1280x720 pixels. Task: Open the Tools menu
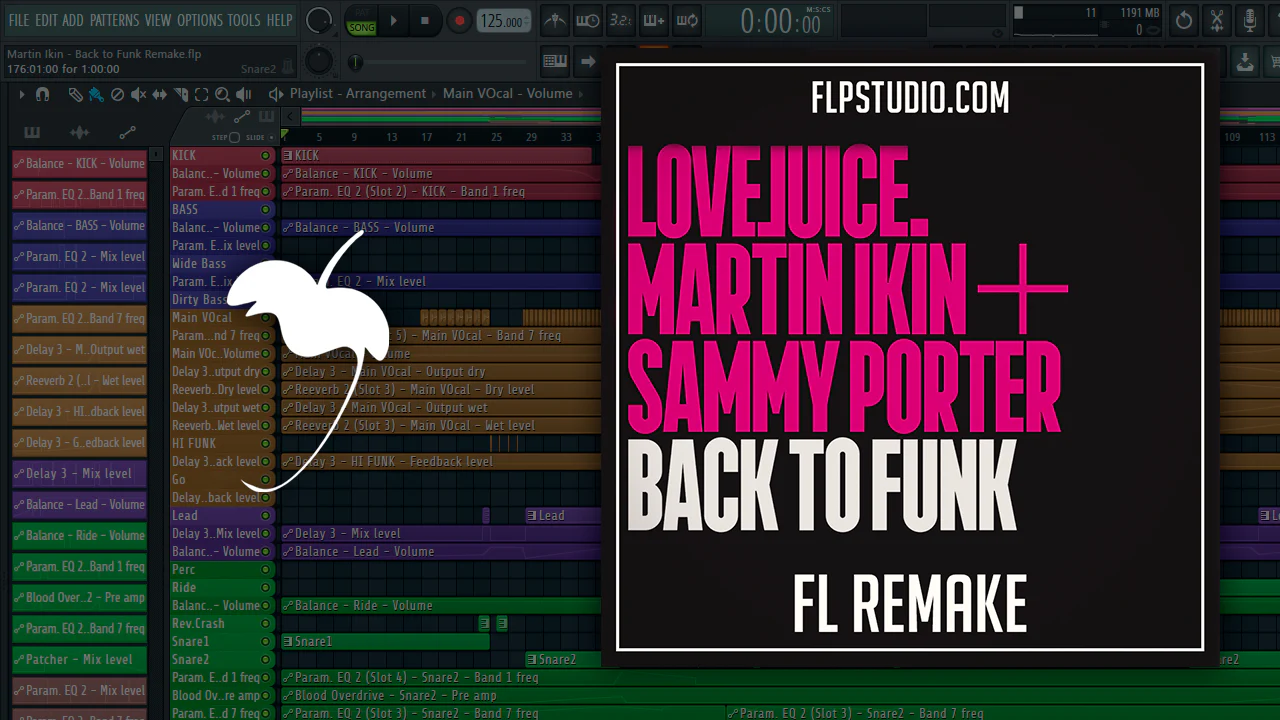pyautogui.click(x=244, y=20)
